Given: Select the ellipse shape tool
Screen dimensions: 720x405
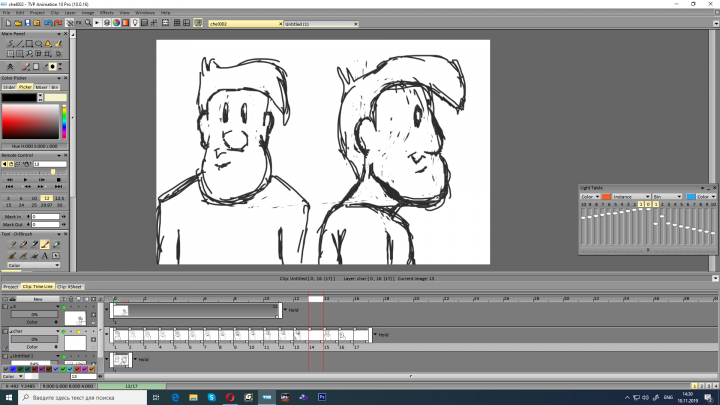Looking at the screenshot, I should (39, 44).
